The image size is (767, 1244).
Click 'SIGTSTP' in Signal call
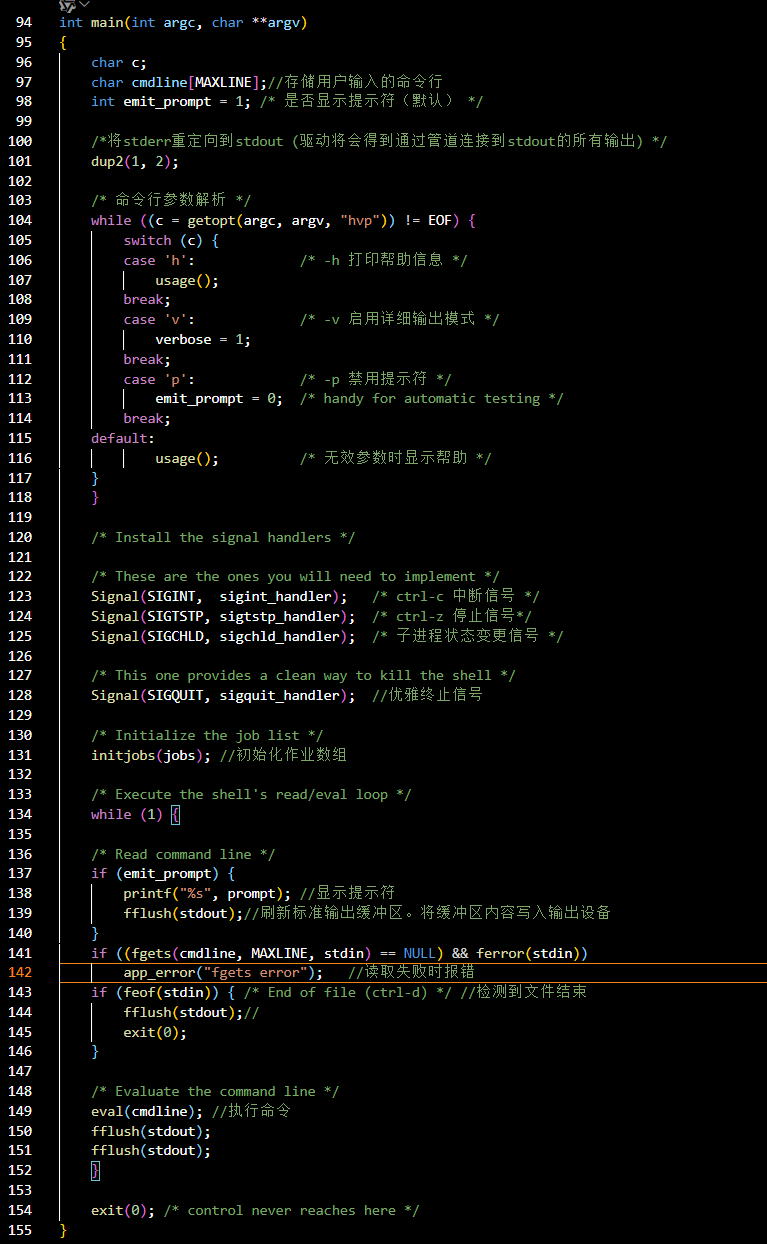pos(175,616)
